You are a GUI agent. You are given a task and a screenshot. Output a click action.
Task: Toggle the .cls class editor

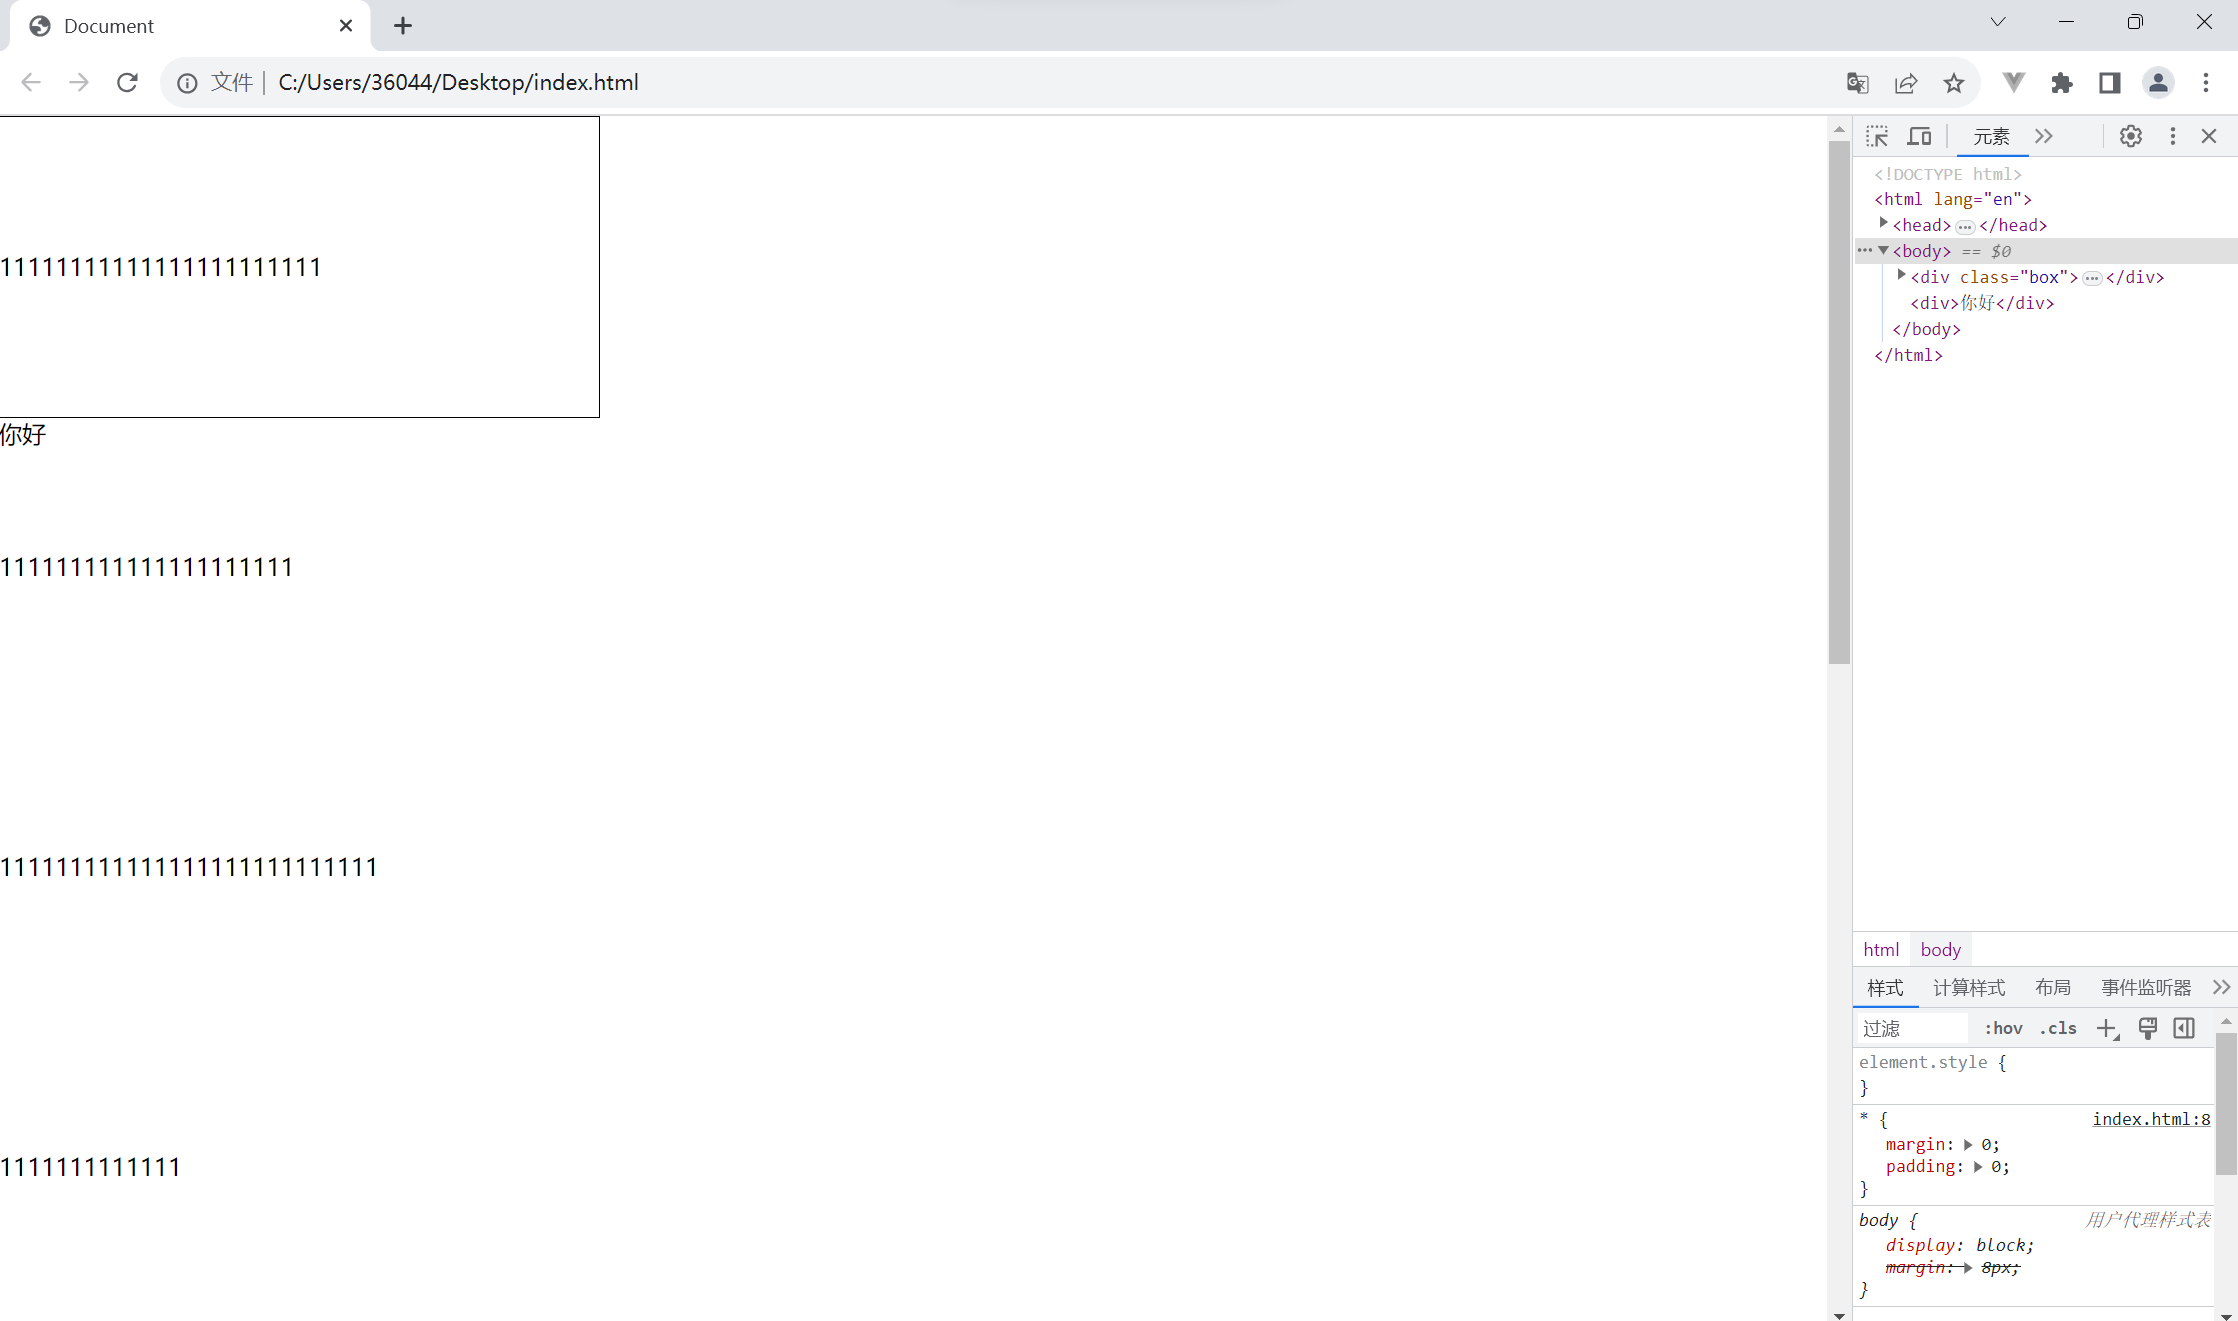pyautogui.click(x=2058, y=1028)
